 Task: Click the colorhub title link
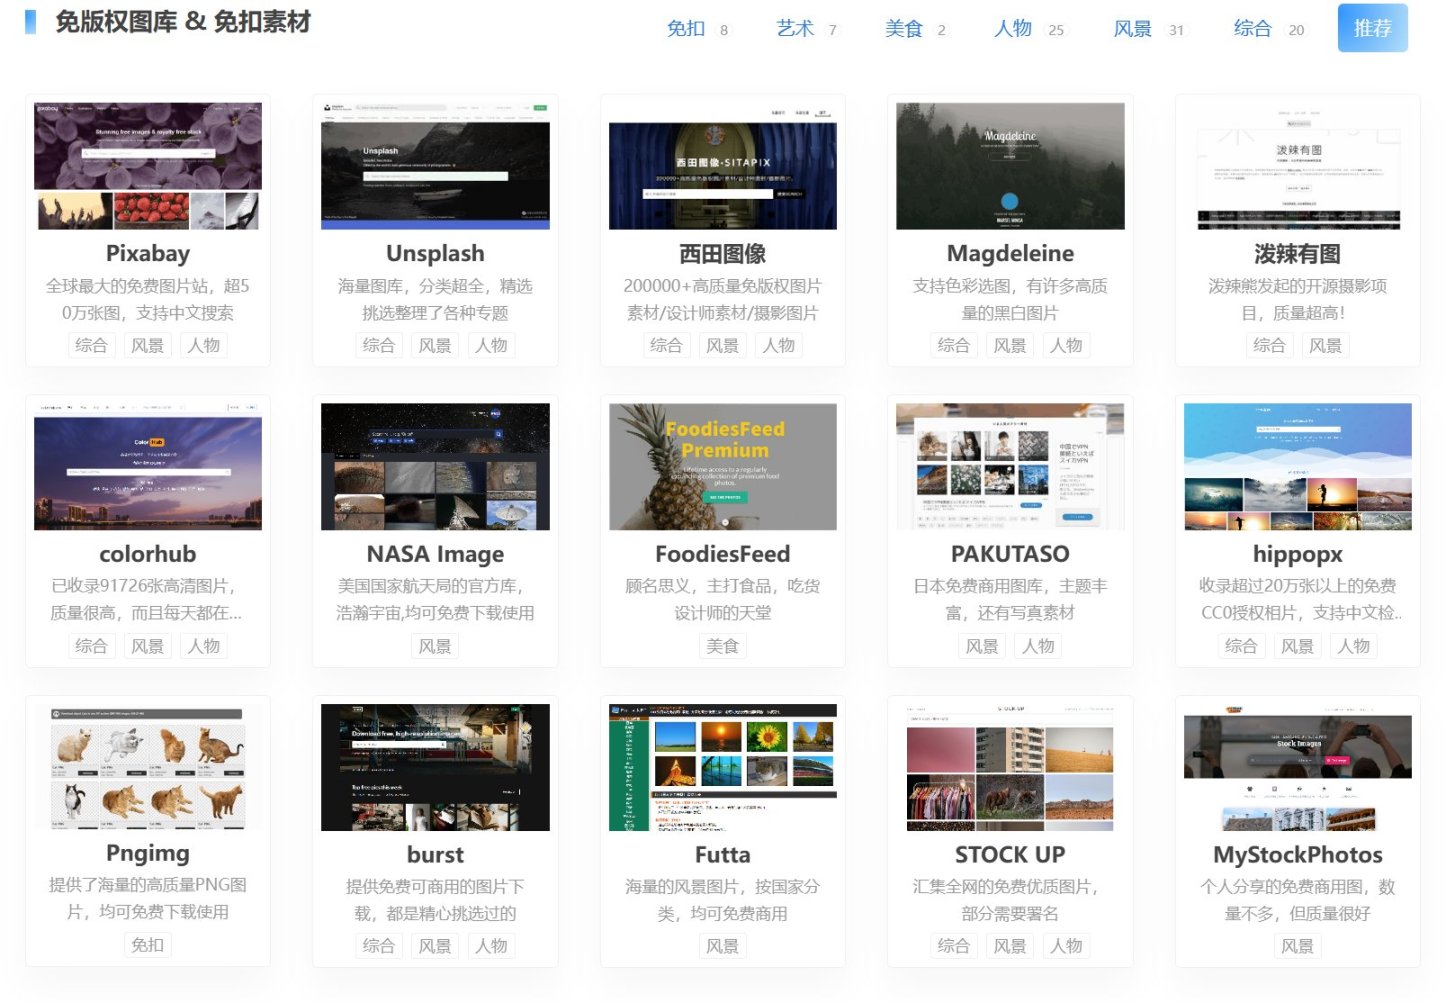[x=148, y=553]
